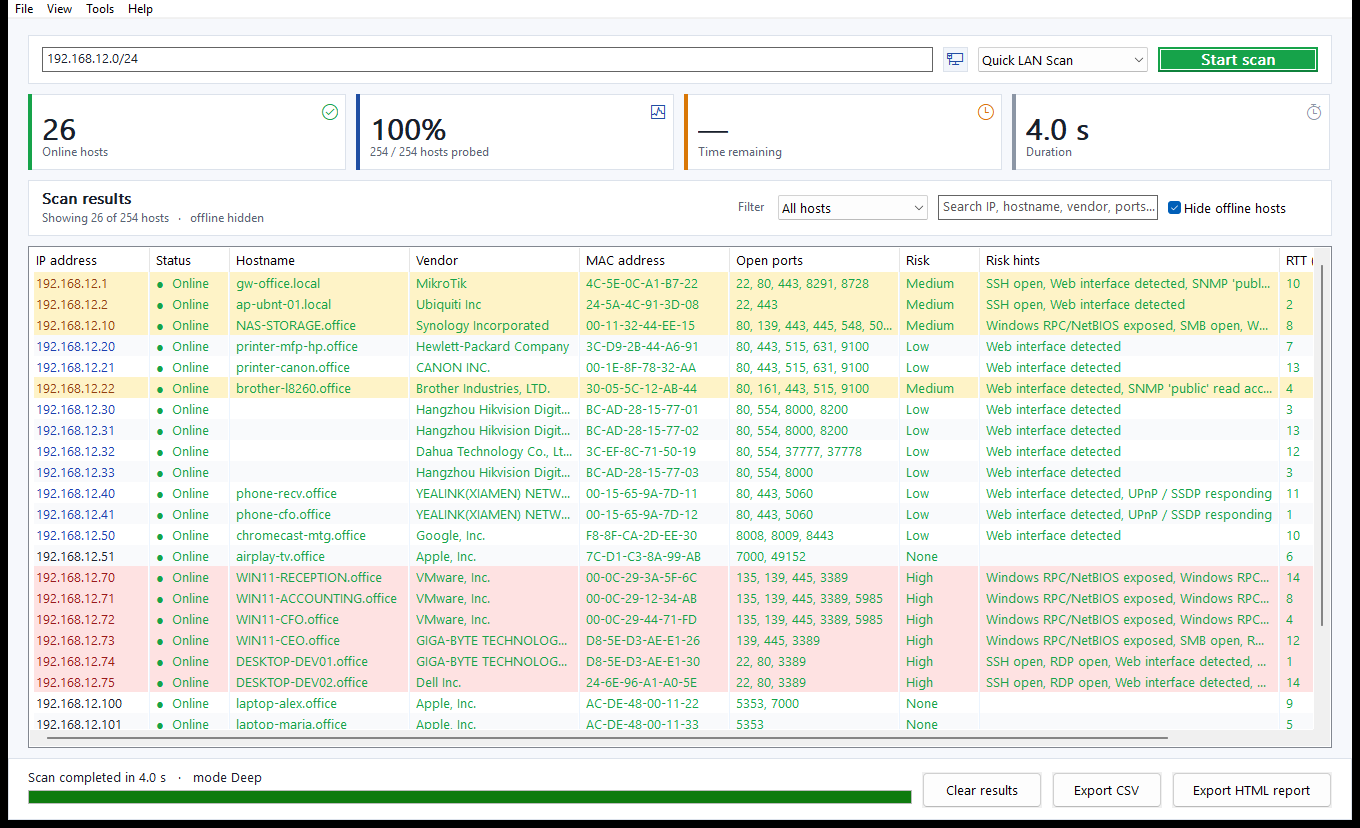Sort by the Risk column header

click(939, 260)
